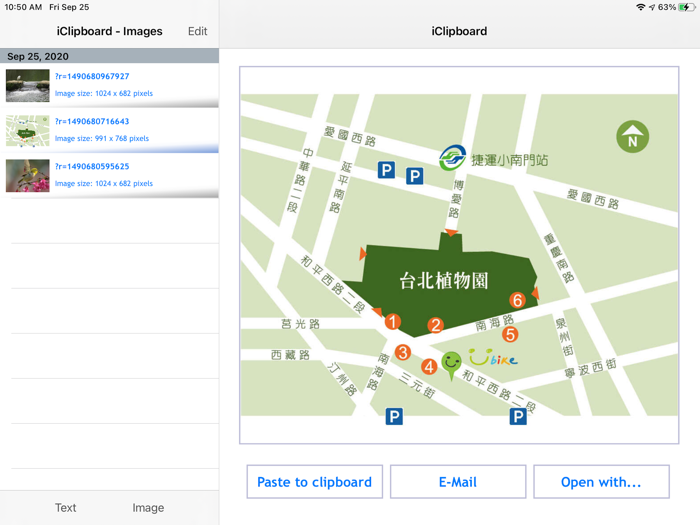Click the battery icon in the status bar

(686, 7)
